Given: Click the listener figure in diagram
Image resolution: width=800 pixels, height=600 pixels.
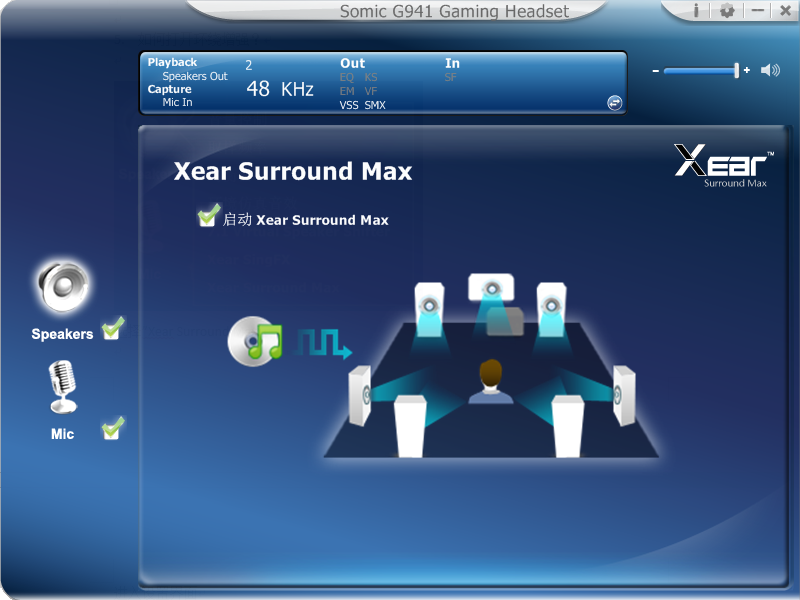Looking at the screenshot, I should pos(491,381).
